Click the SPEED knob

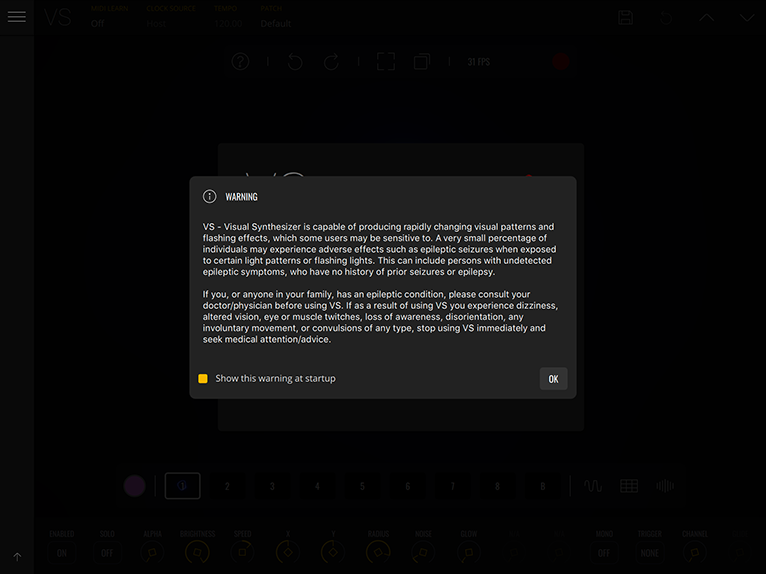(242, 553)
